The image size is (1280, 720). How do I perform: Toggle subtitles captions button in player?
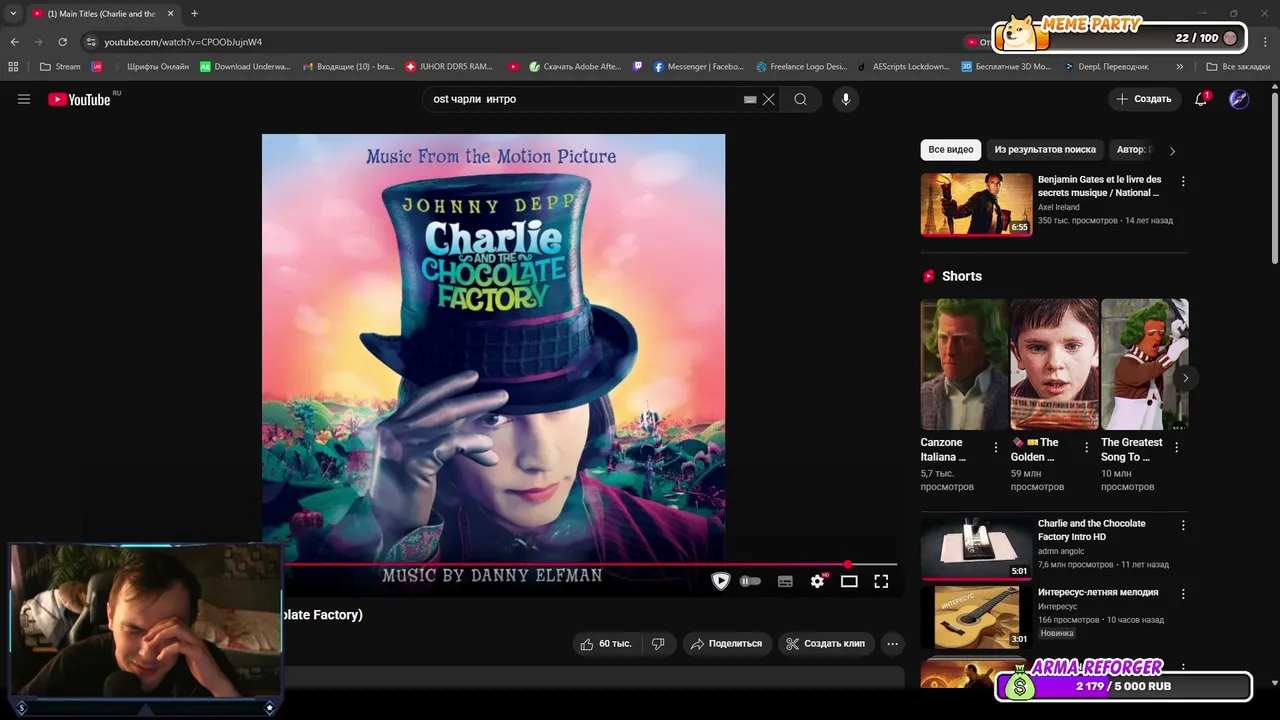tap(785, 581)
